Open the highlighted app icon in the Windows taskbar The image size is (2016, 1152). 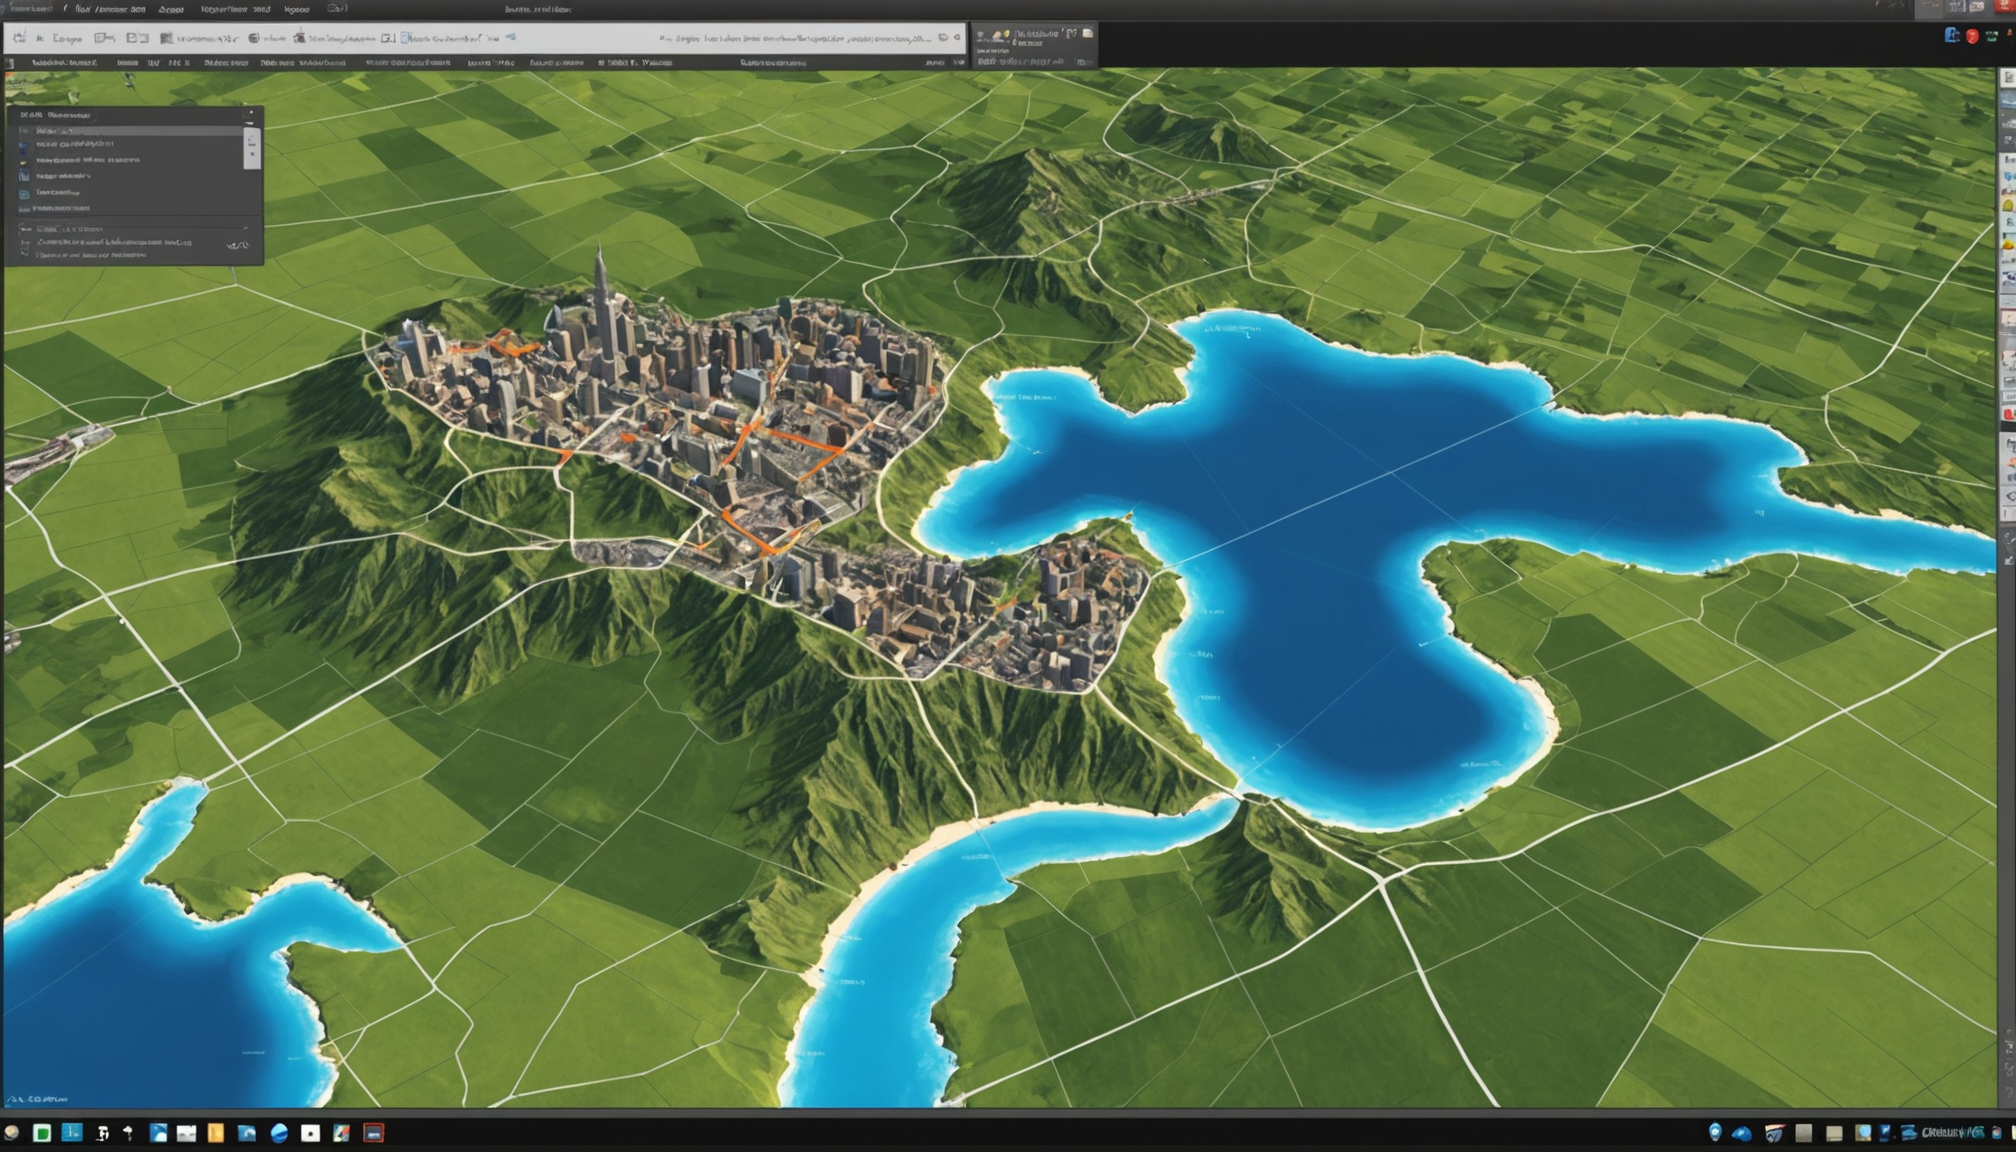pyautogui.click(x=375, y=1135)
